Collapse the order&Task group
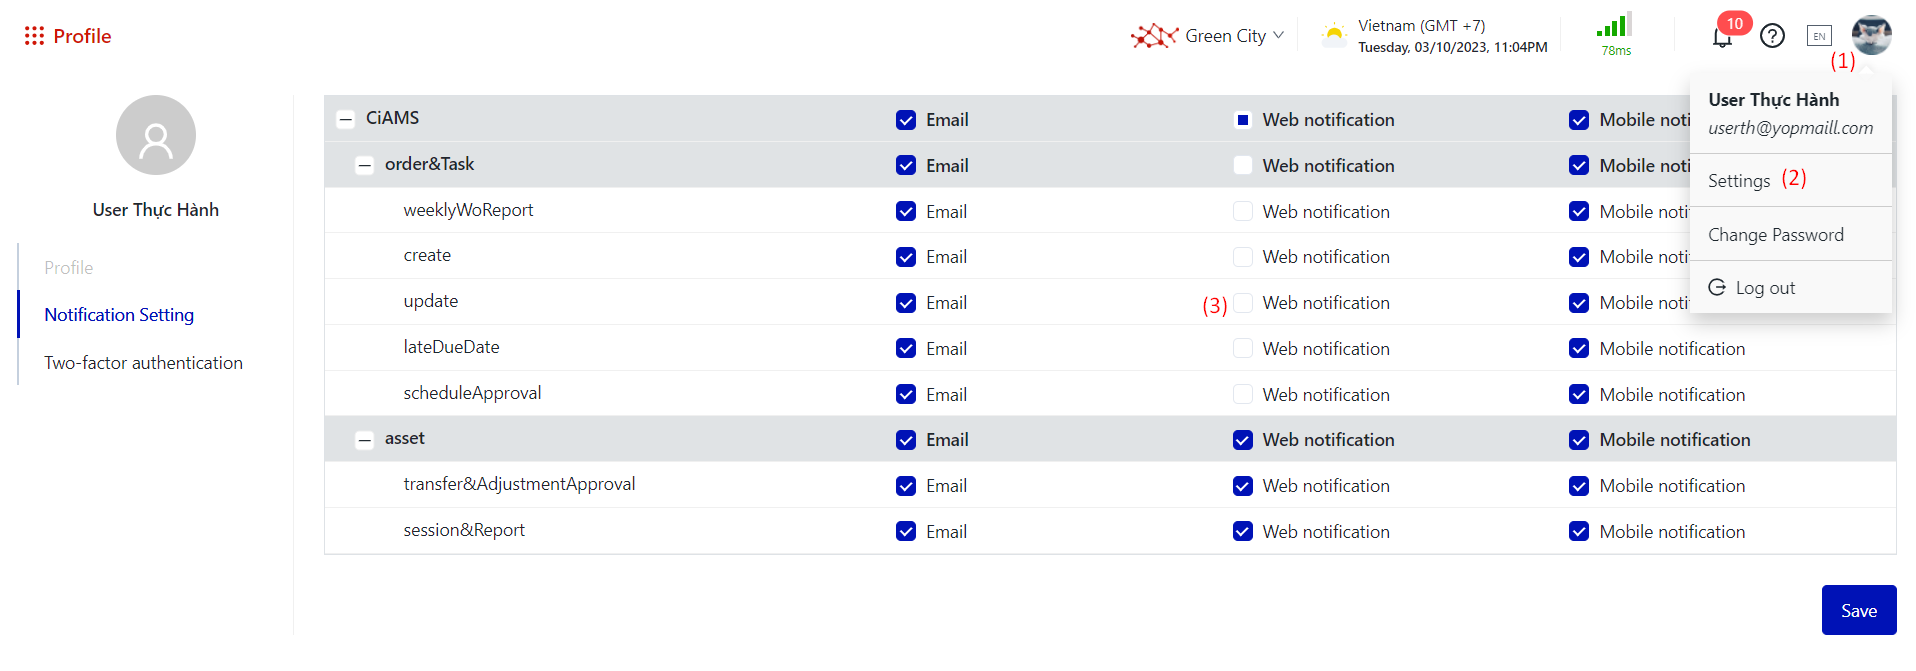The image size is (1916, 671). (365, 165)
